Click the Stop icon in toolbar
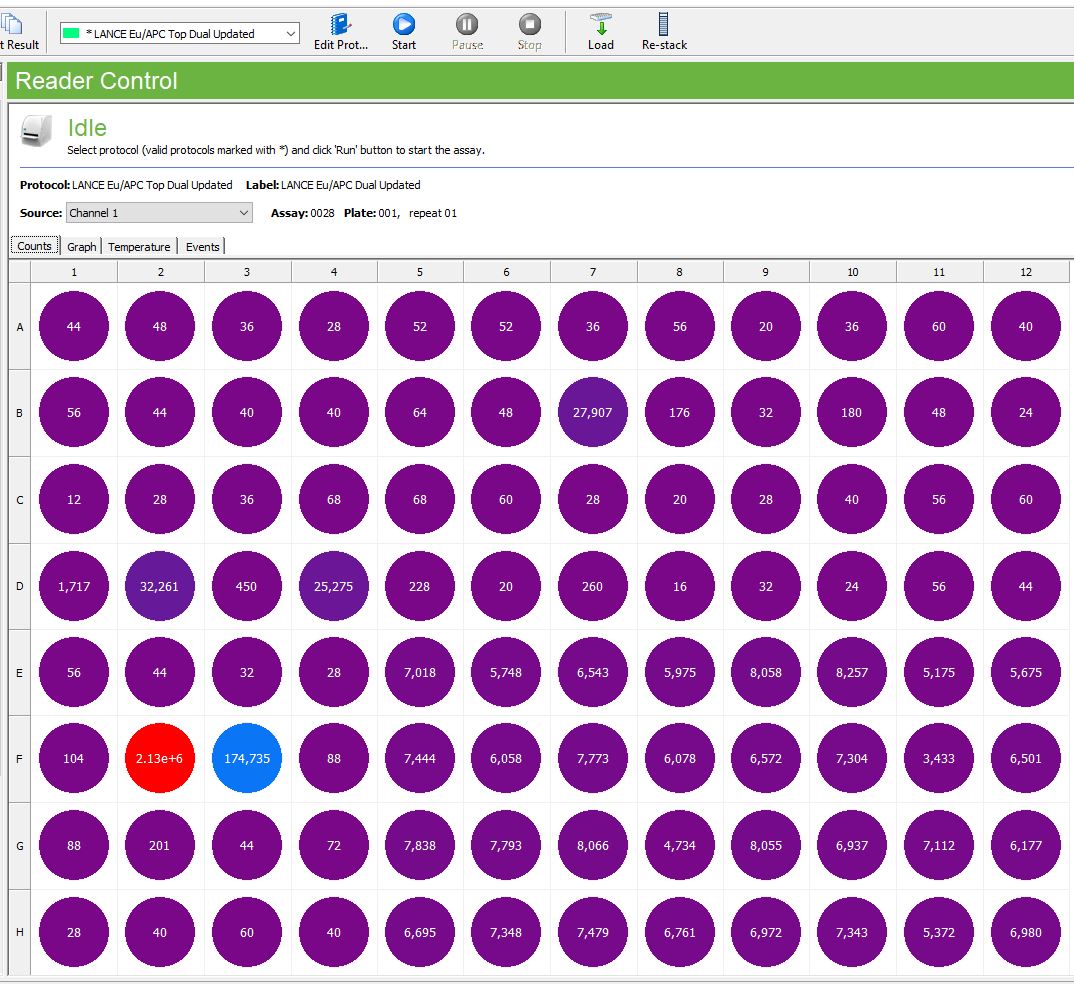 [530, 25]
